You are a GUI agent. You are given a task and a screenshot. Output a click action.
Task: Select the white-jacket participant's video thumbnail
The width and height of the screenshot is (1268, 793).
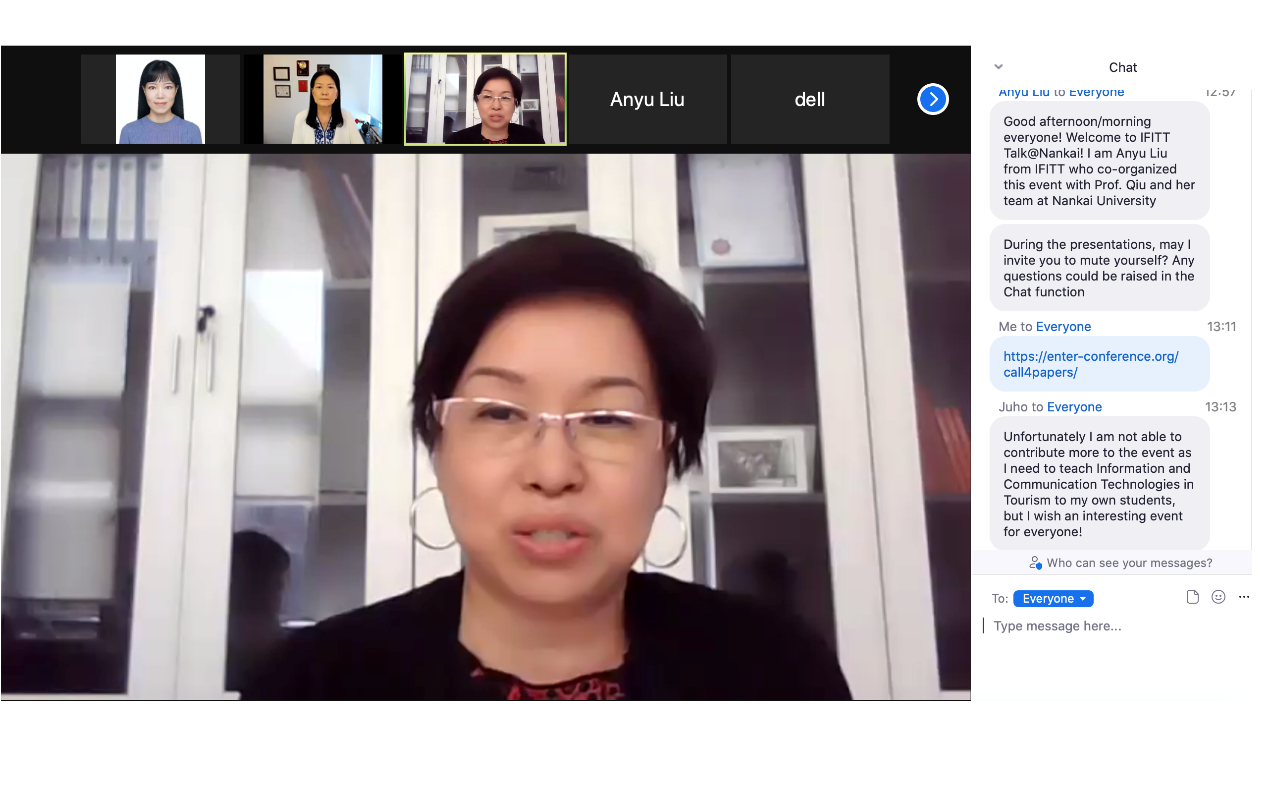(x=322, y=99)
